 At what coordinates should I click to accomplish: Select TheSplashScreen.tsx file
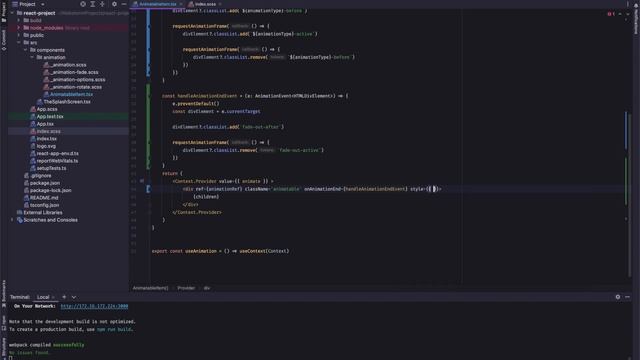click(x=67, y=102)
